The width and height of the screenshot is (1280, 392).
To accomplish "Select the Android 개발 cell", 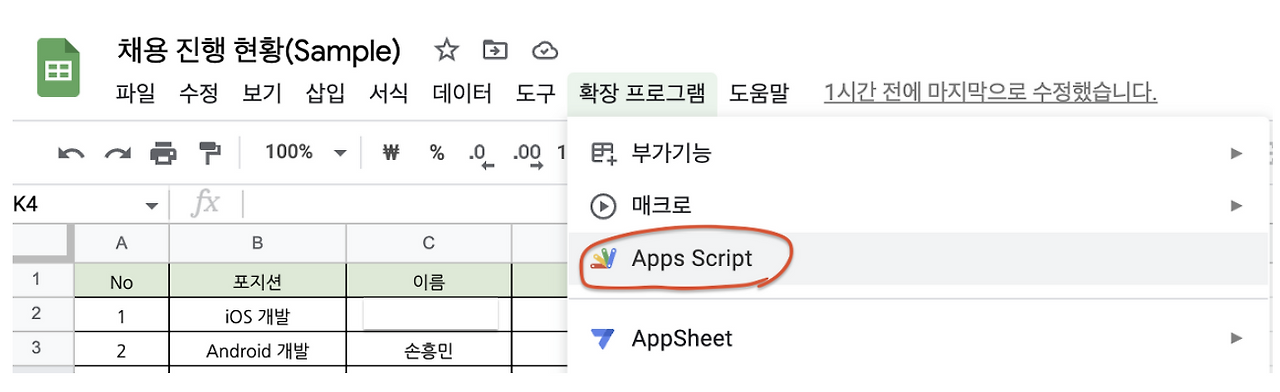I will (257, 351).
